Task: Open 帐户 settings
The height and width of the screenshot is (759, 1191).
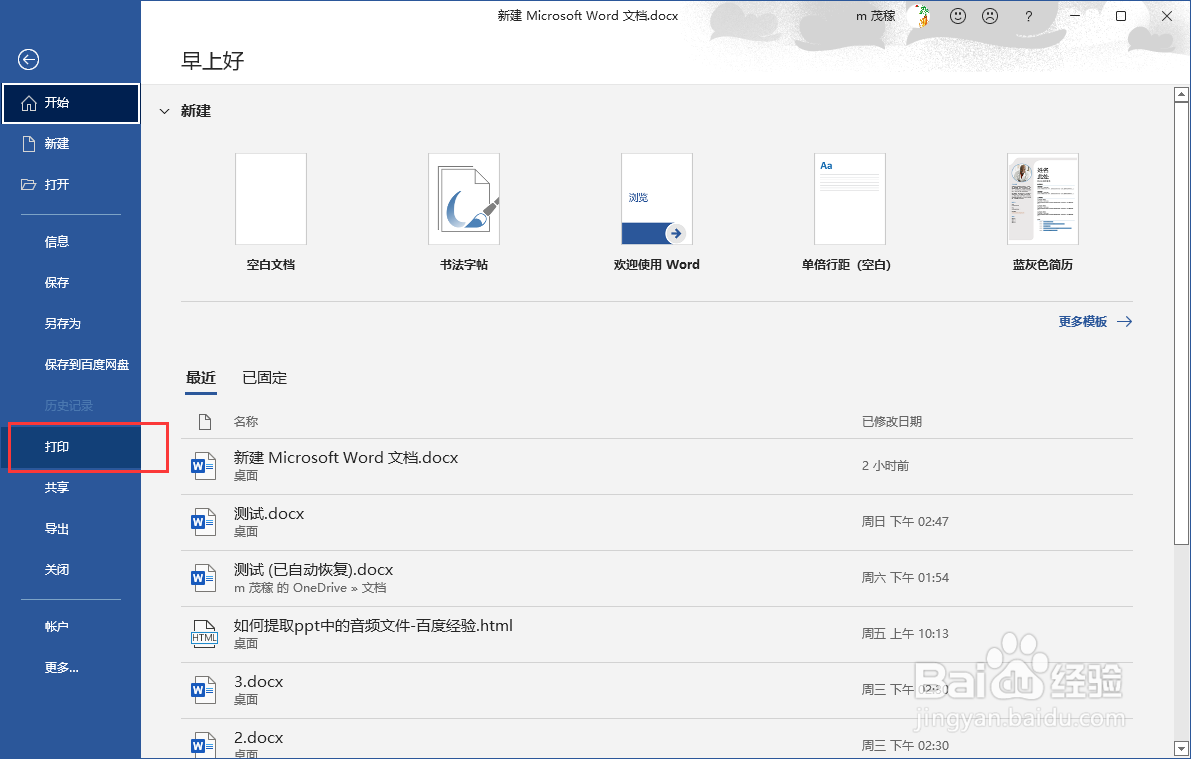Action: click(x=71, y=627)
